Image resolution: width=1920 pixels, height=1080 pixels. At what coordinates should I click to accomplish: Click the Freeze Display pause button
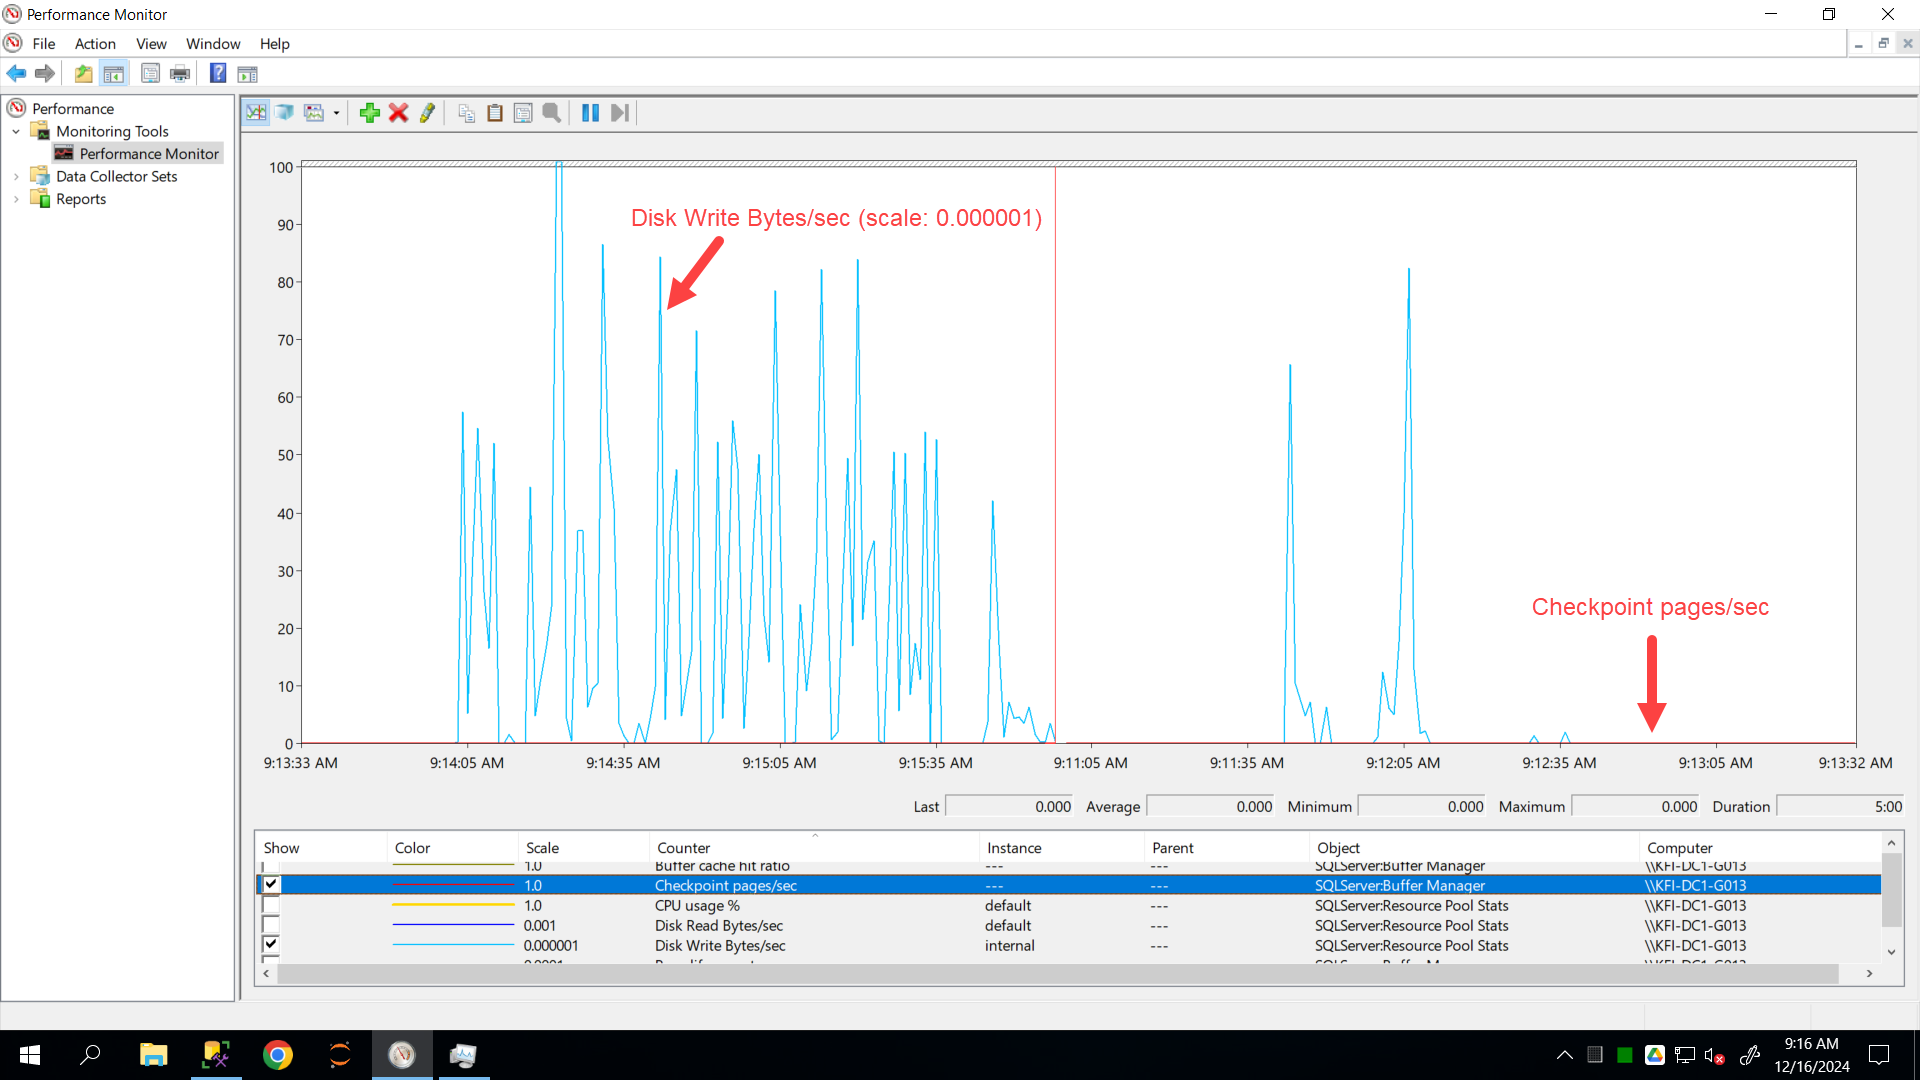[x=590, y=112]
